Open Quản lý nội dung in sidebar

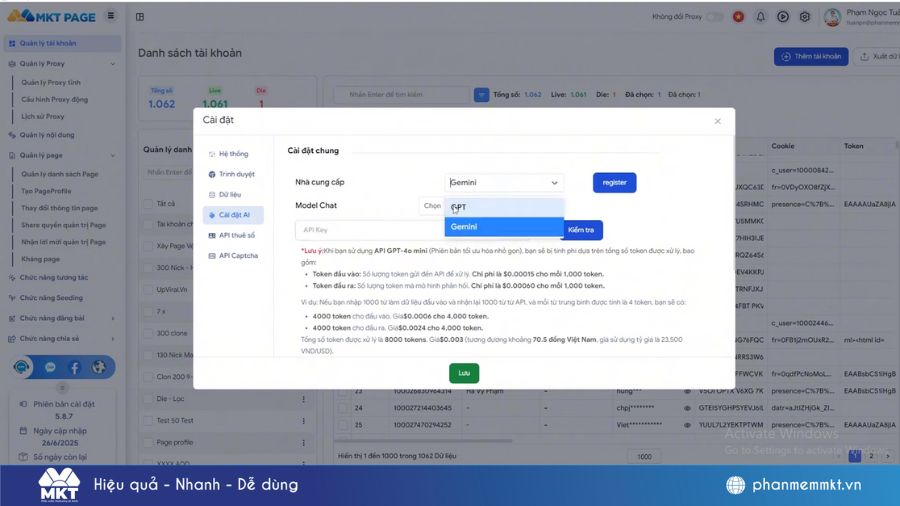[47, 135]
